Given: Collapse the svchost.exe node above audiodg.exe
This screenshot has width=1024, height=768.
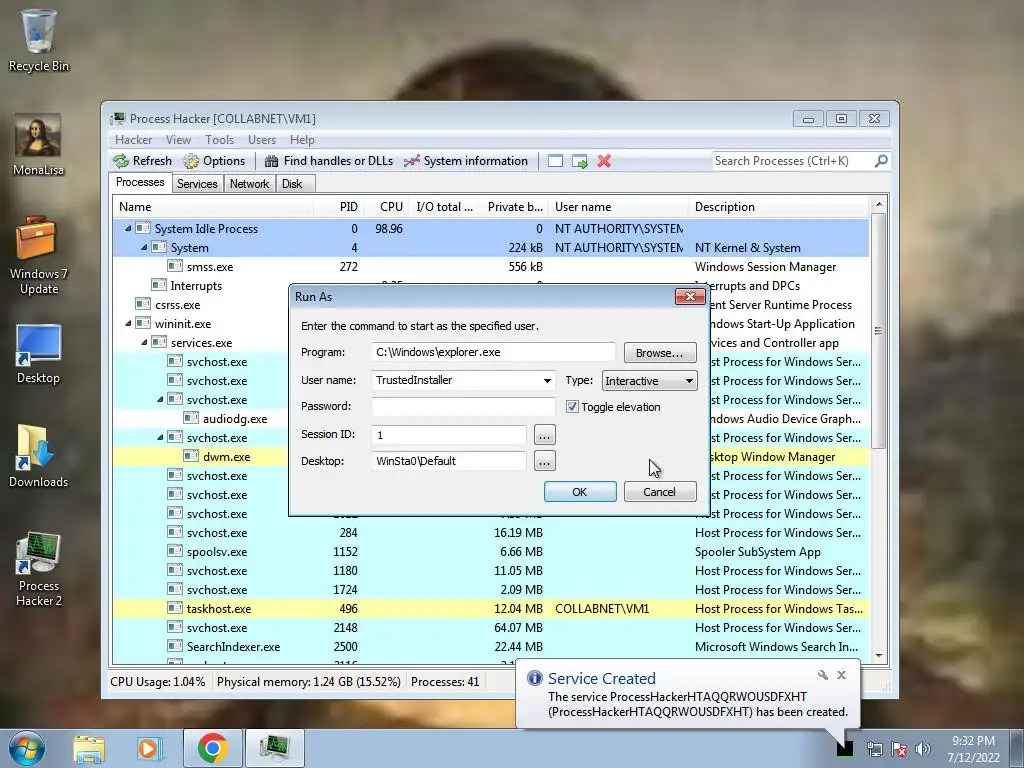Looking at the screenshot, I should coord(160,399).
